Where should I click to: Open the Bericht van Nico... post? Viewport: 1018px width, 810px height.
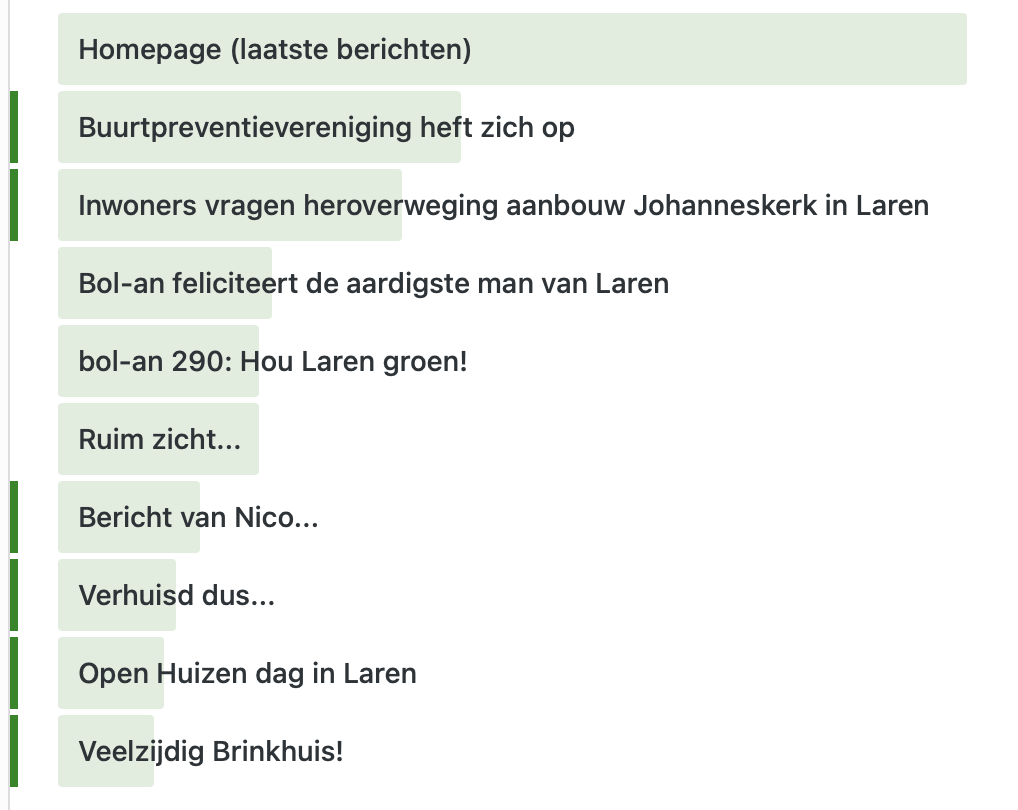coord(198,517)
